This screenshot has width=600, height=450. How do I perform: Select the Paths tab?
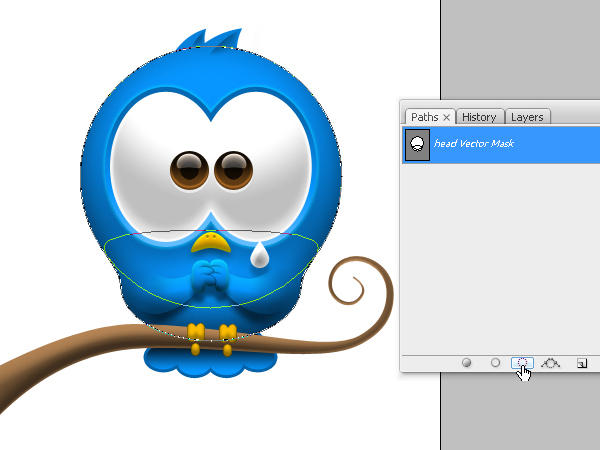425,117
